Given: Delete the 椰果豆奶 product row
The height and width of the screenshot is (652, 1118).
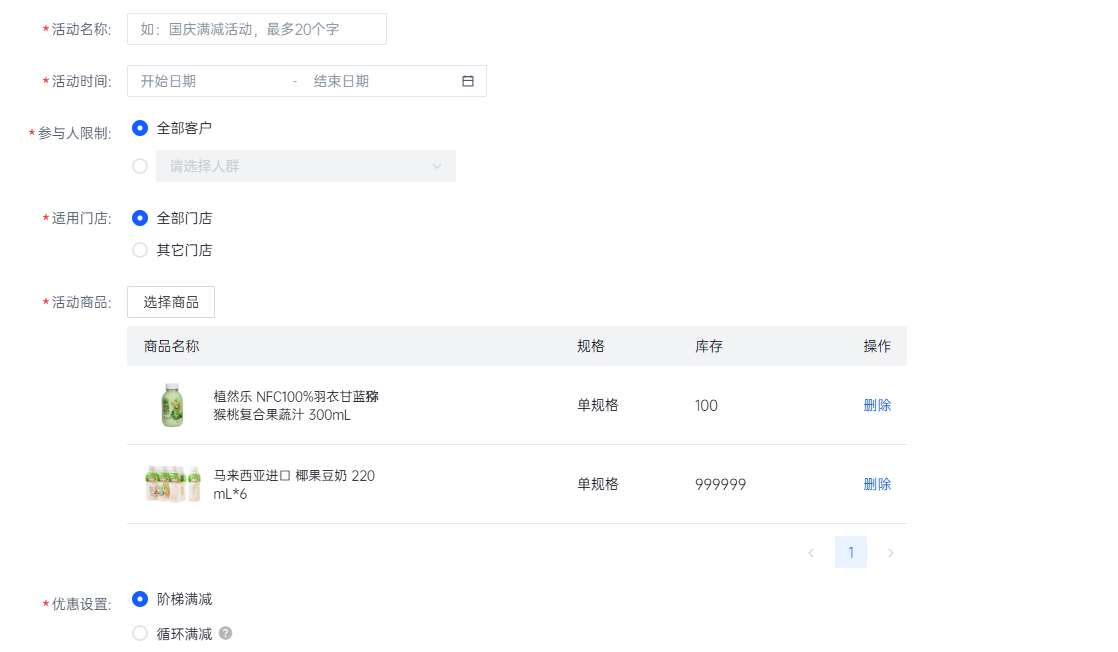Looking at the screenshot, I should point(877,484).
